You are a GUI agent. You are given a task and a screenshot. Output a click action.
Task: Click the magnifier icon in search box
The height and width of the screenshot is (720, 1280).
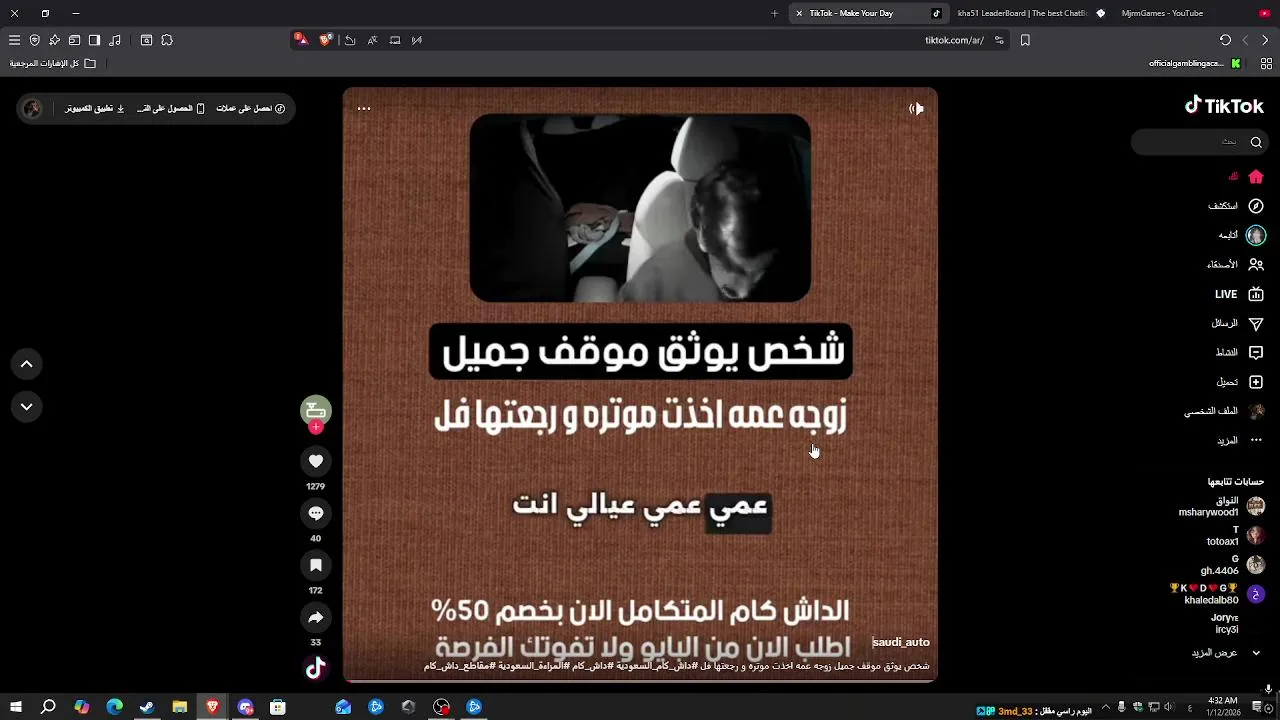click(1256, 142)
